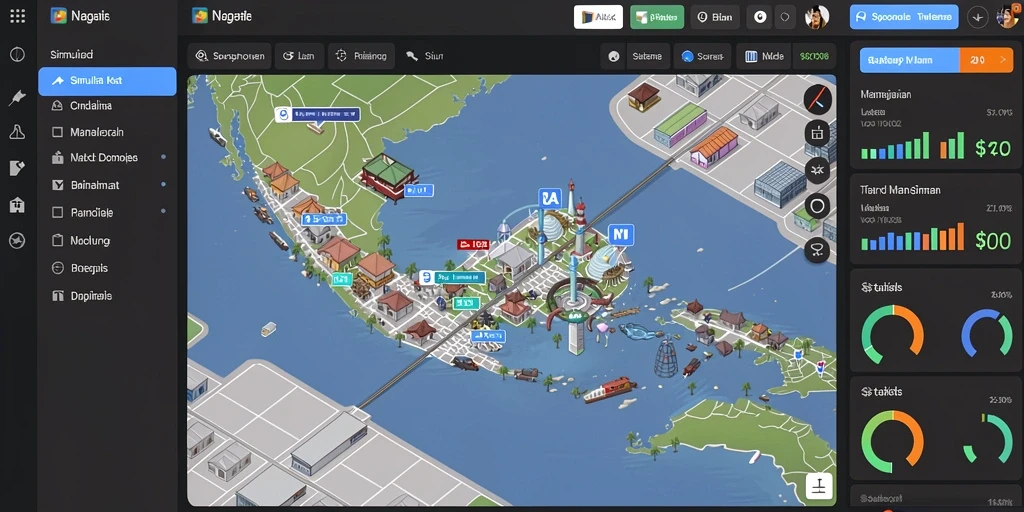Click the download arrow icon in the top bar
Image resolution: width=1024 pixels, height=512 pixels.
coord(978,18)
